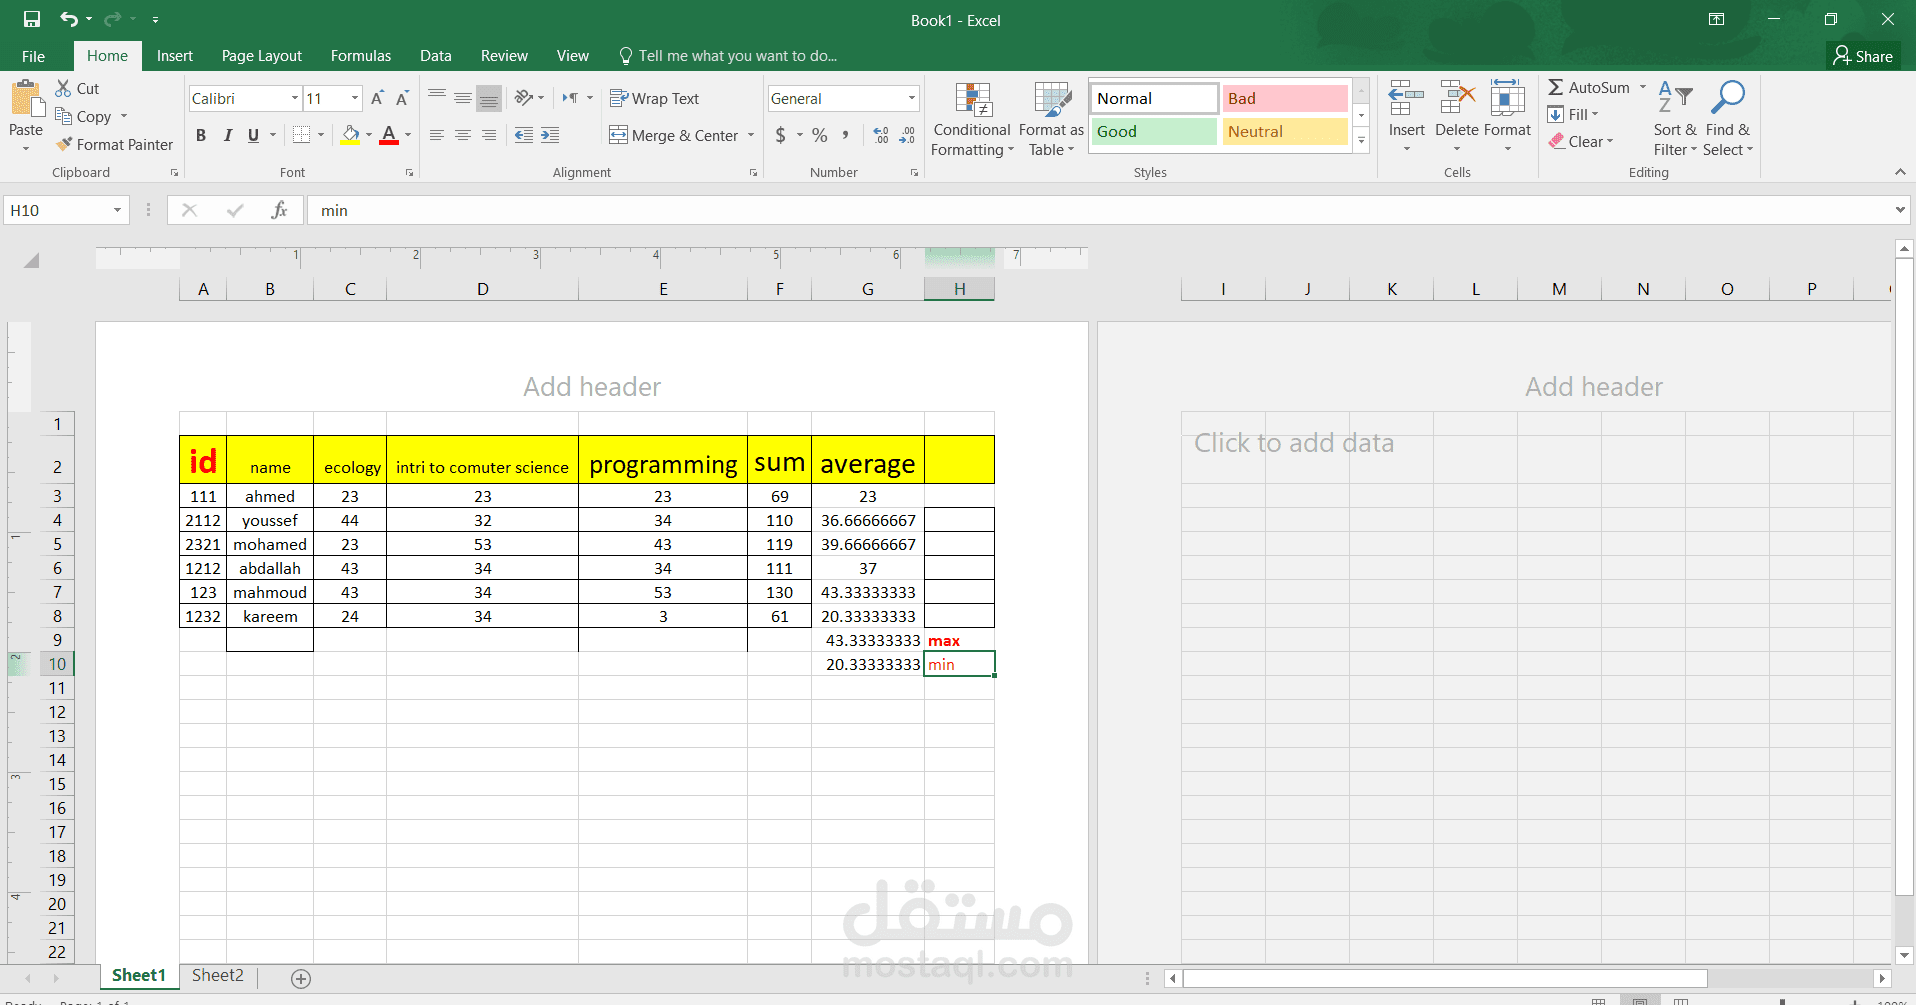Cut the selected cell

(78, 88)
